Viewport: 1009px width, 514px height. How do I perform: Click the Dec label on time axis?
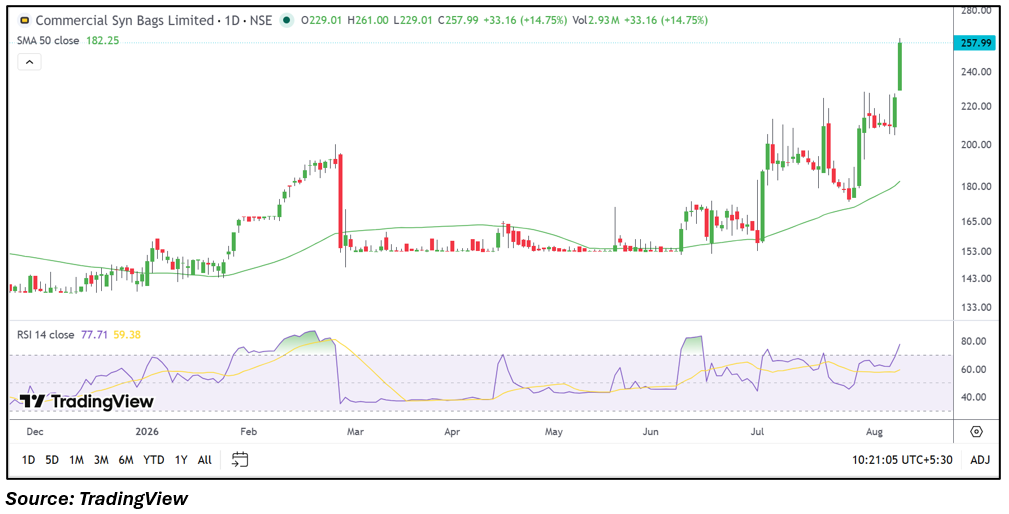(x=35, y=432)
